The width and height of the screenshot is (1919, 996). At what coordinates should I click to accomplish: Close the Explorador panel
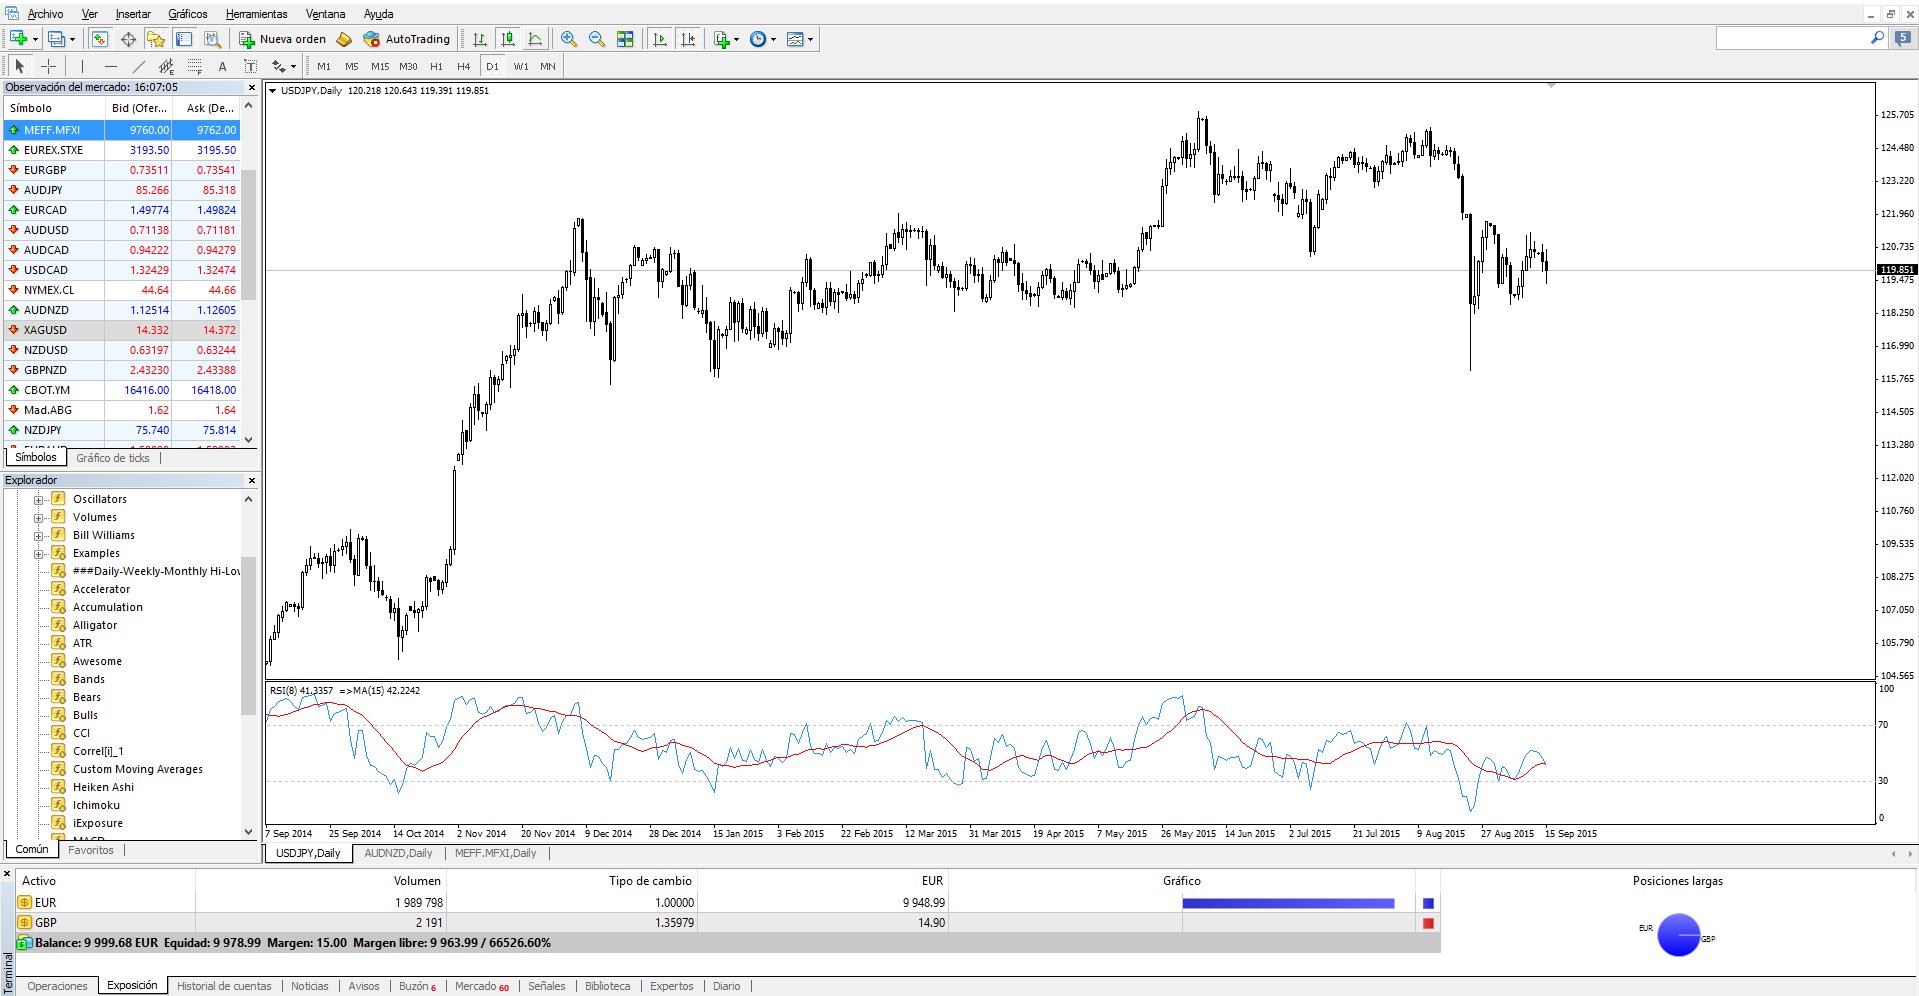pos(251,480)
